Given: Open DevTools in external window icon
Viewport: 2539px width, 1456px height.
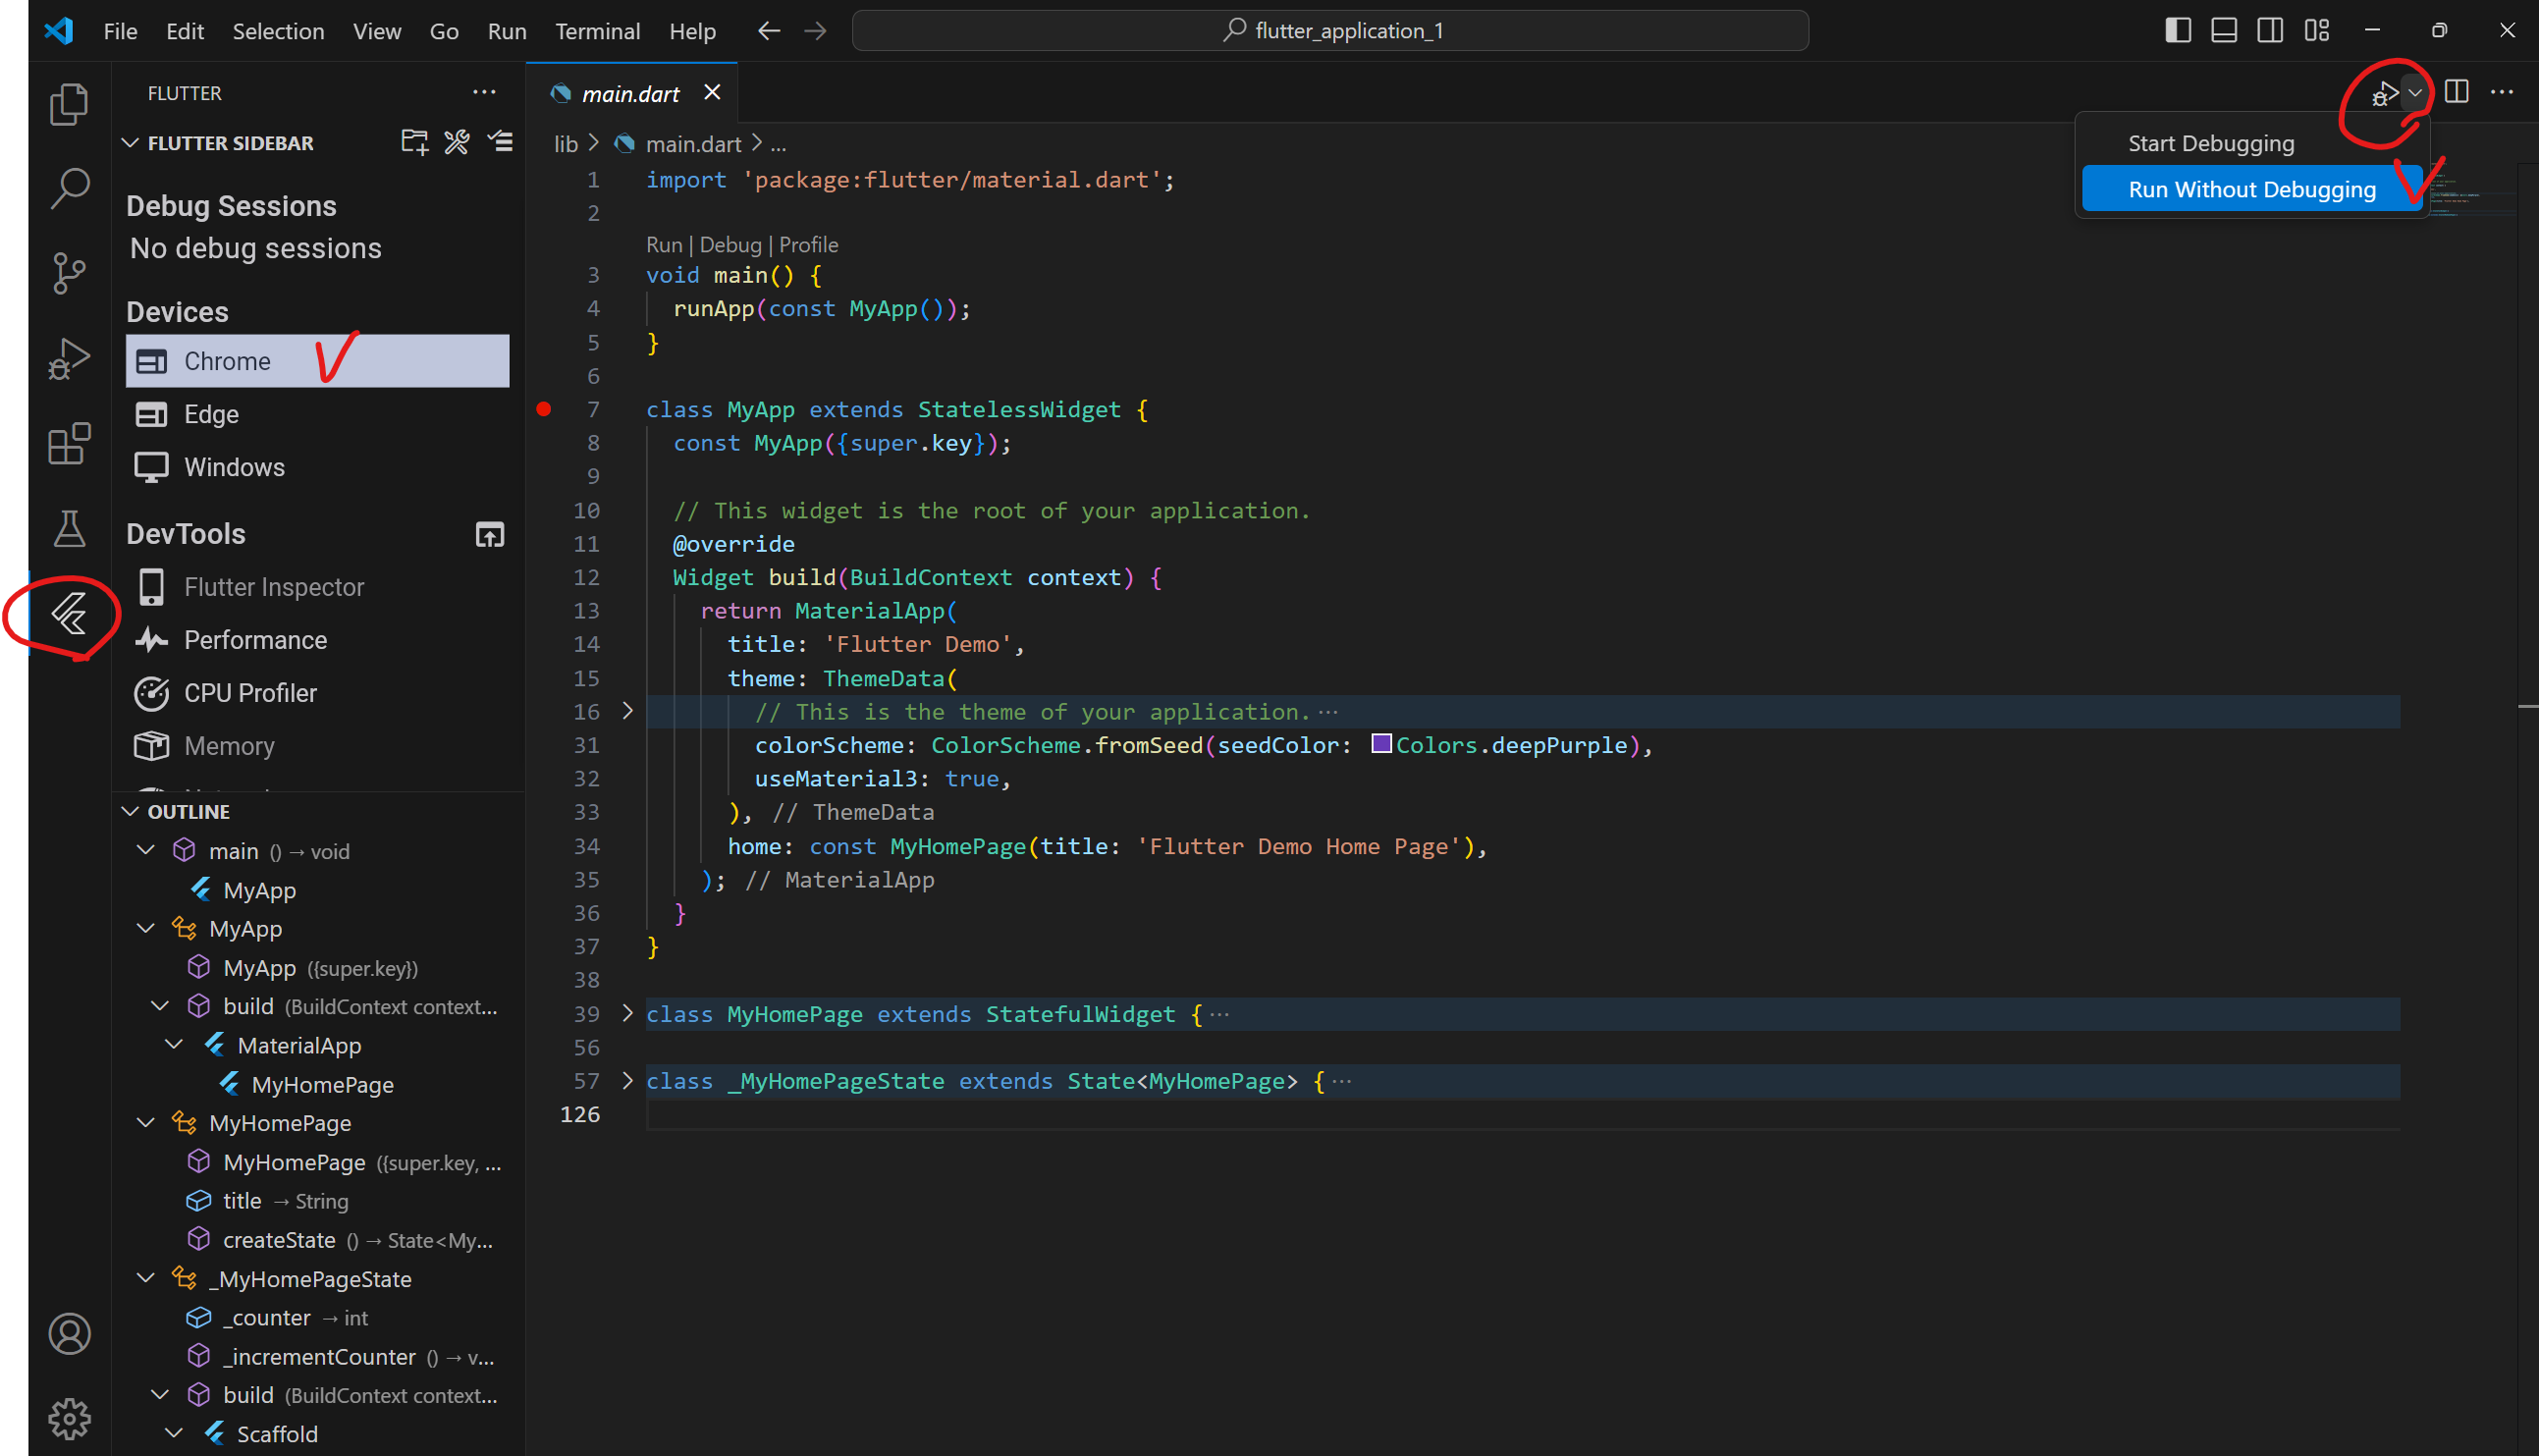Looking at the screenshot, I should 489,535.
